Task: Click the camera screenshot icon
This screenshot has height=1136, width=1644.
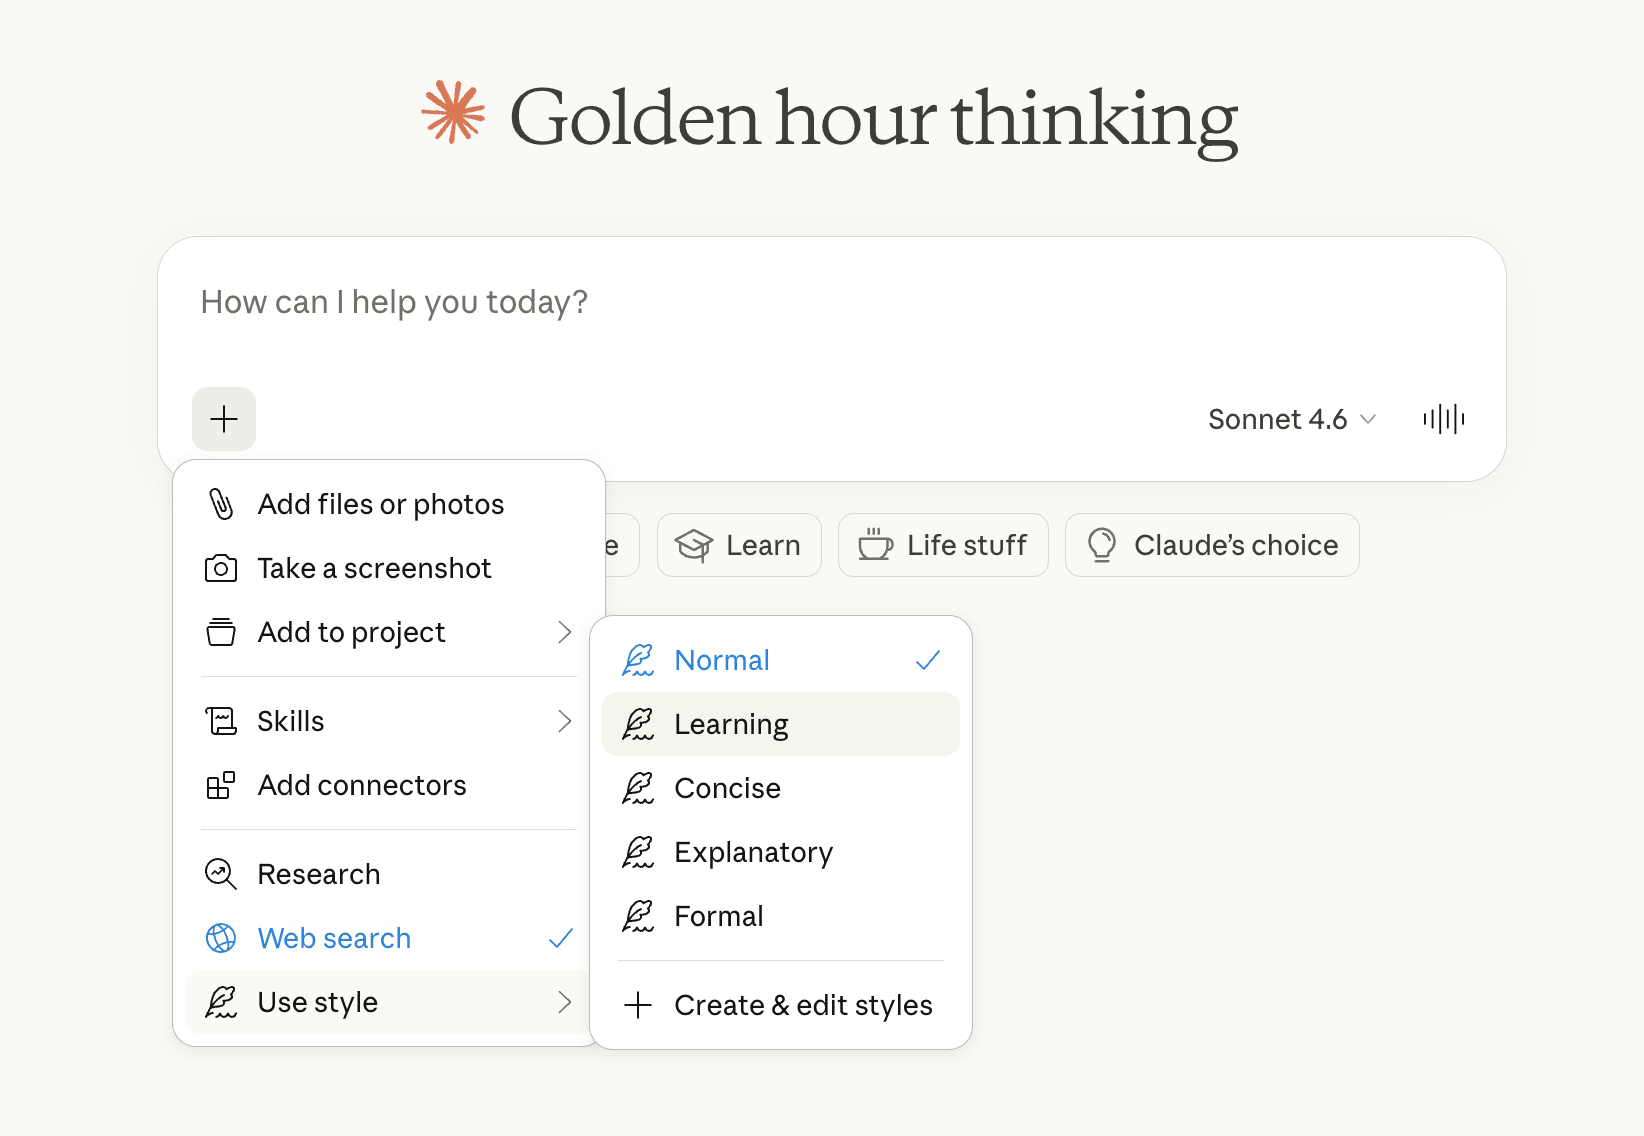Action: [221, 569]
